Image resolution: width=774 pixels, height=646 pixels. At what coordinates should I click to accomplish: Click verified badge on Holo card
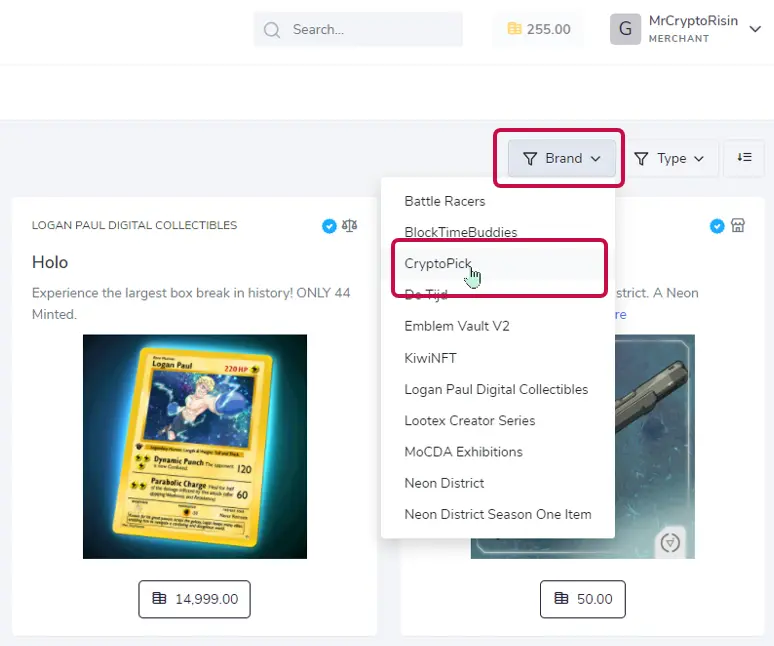click(329, 226)
